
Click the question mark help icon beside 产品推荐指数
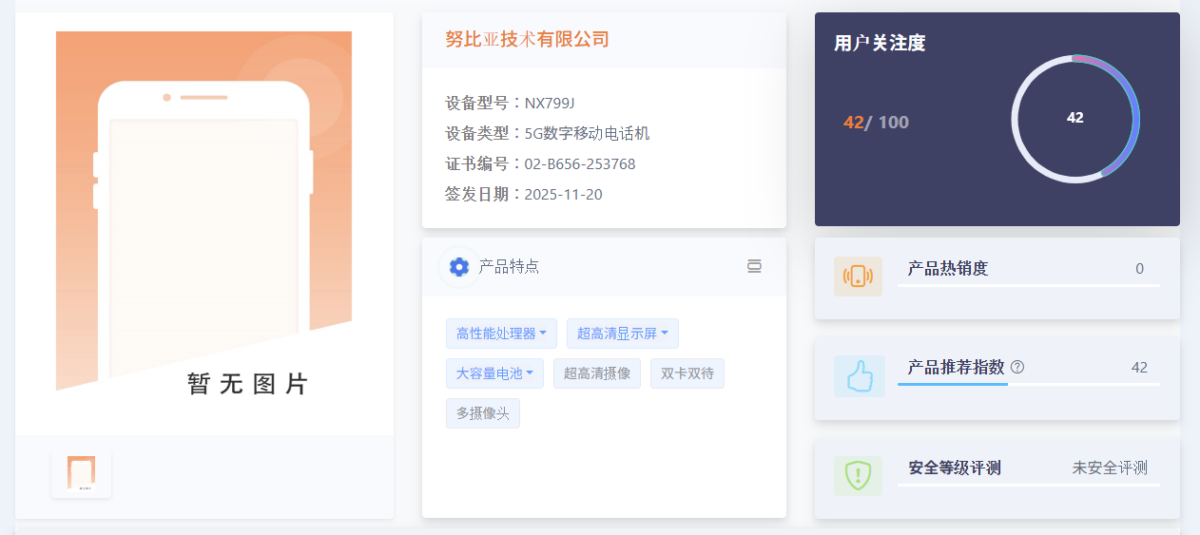point(1017,367)
